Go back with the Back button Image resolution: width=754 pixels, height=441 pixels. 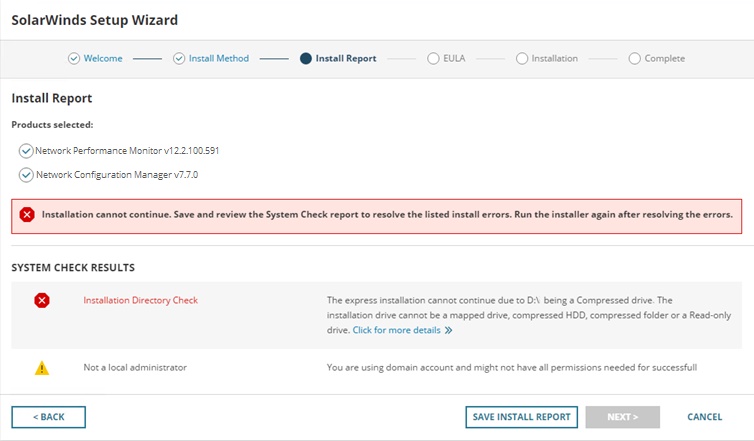pyautogui.click(x=48, y=417)
